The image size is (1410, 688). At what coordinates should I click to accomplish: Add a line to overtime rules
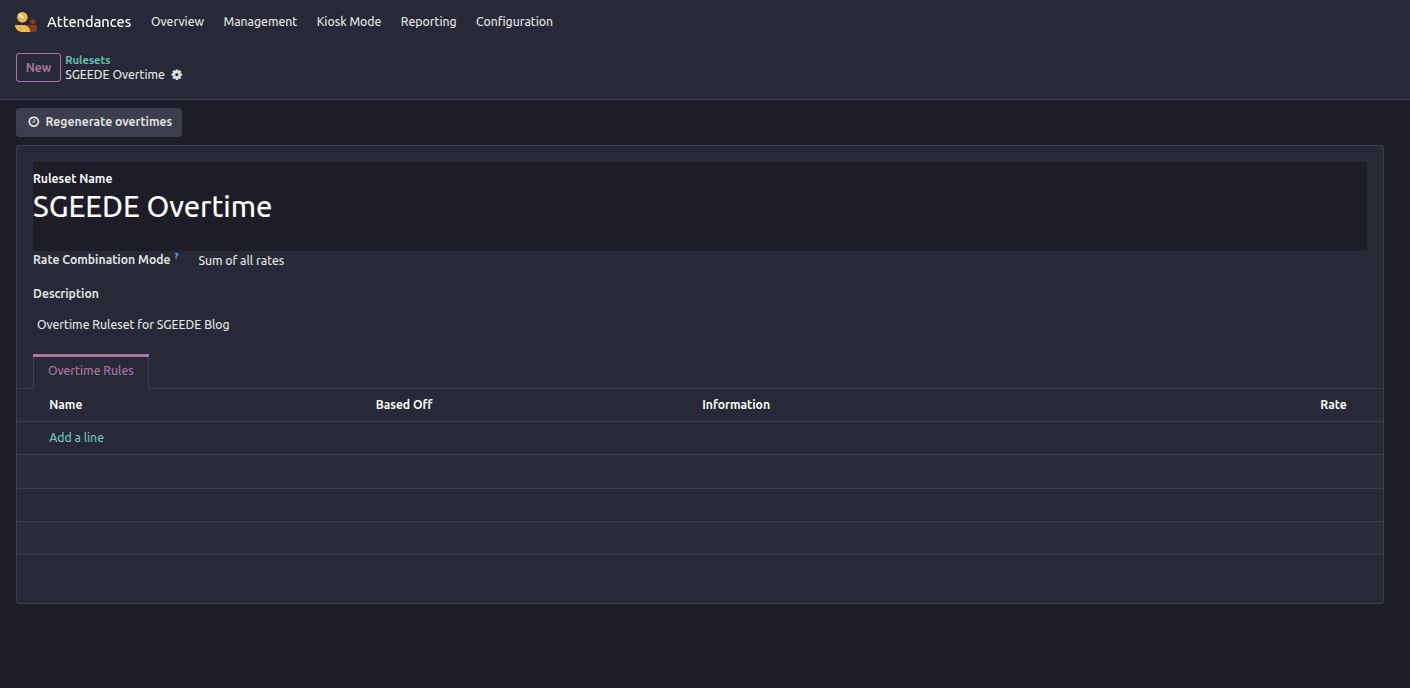(77, 438)
